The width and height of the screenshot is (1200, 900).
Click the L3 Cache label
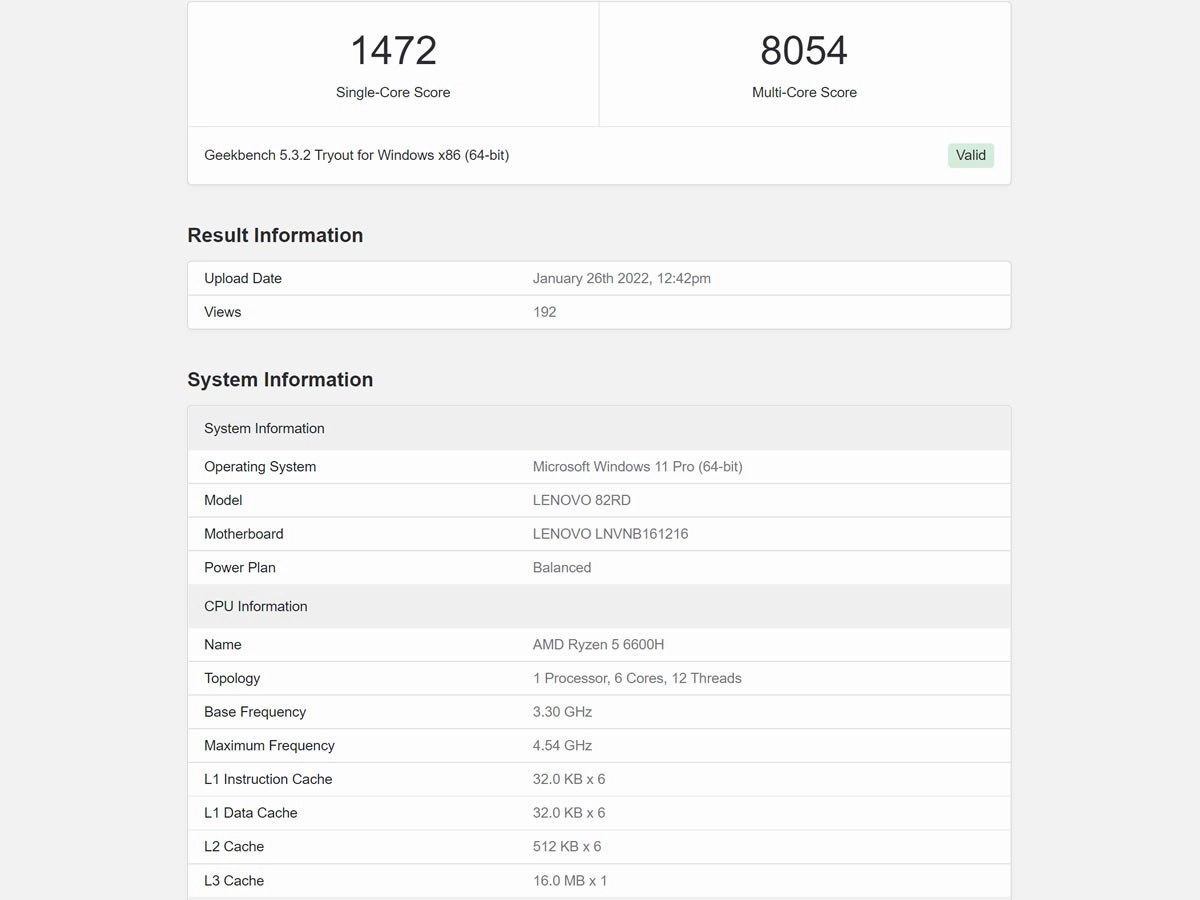(x=234, y=881)
